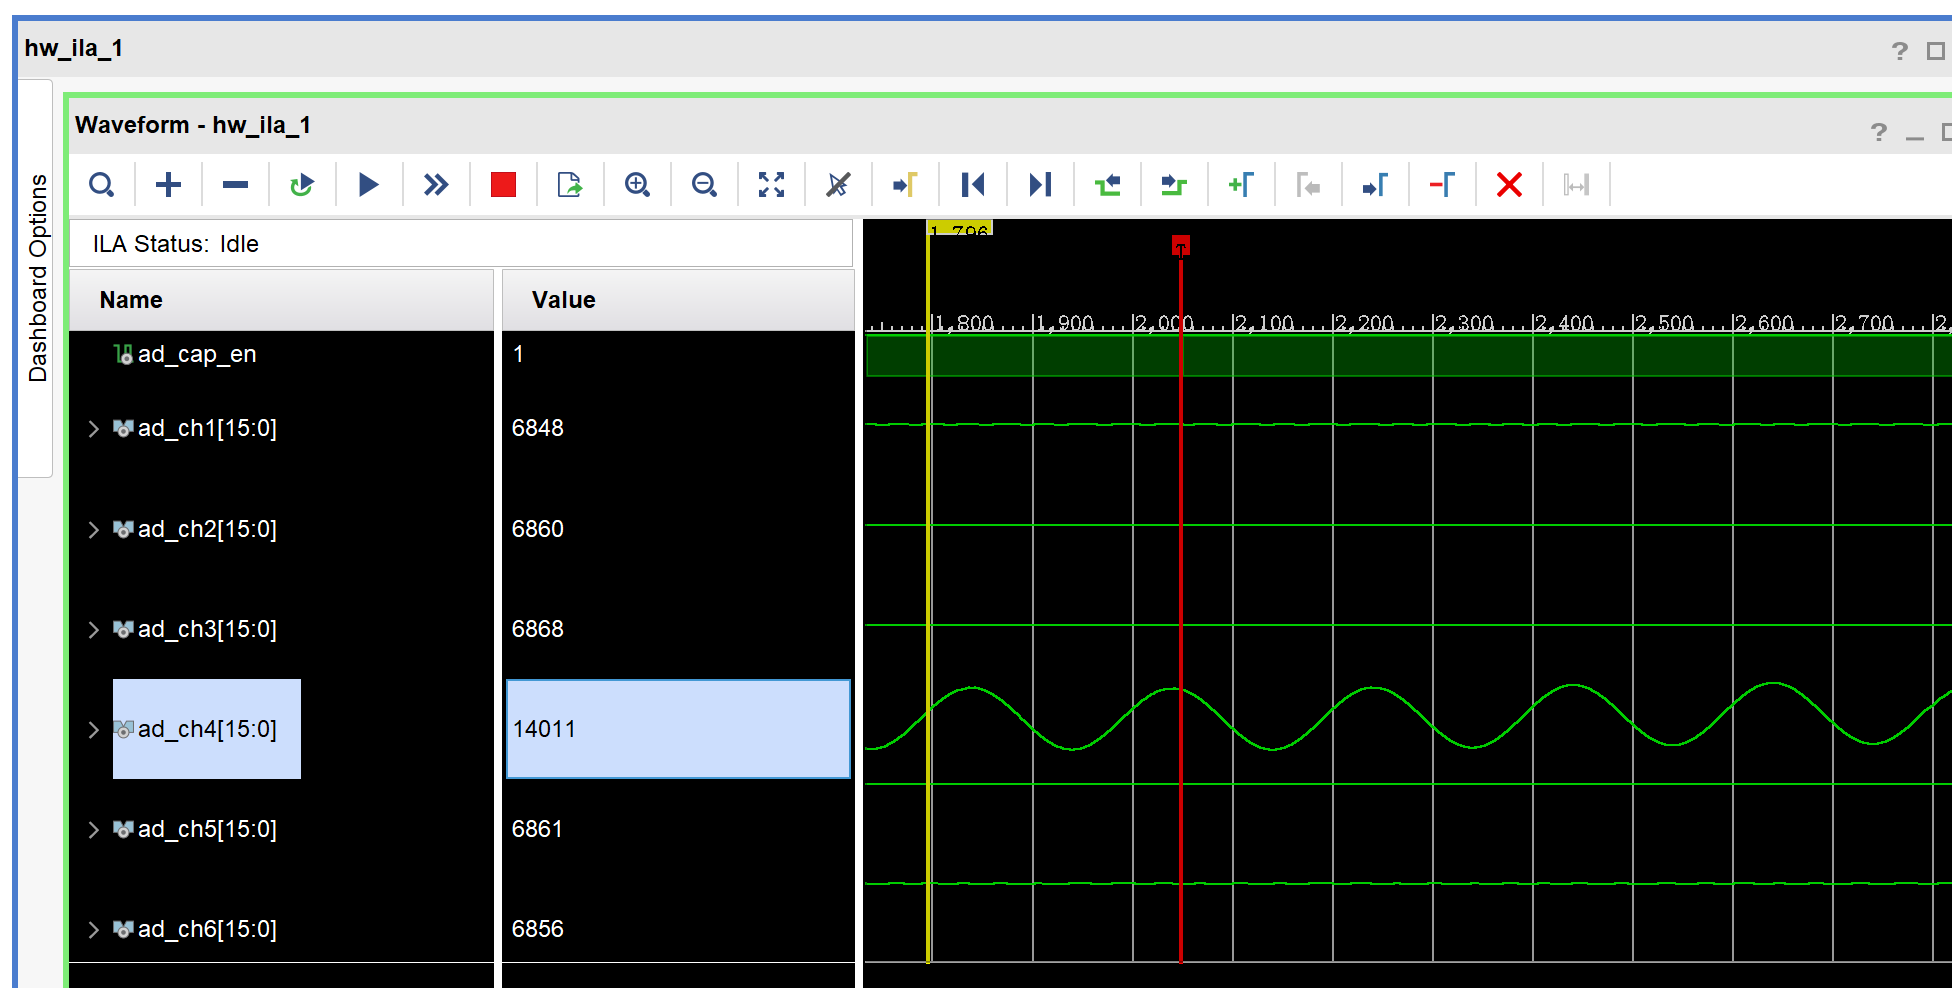1952x988 pixels.
Task: Click the red trigger marker flag
Action: click(x=1180, y=246)
